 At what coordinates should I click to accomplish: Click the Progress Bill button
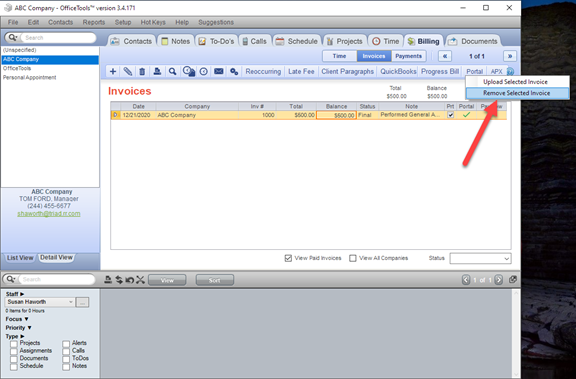[x=440, y=72]
